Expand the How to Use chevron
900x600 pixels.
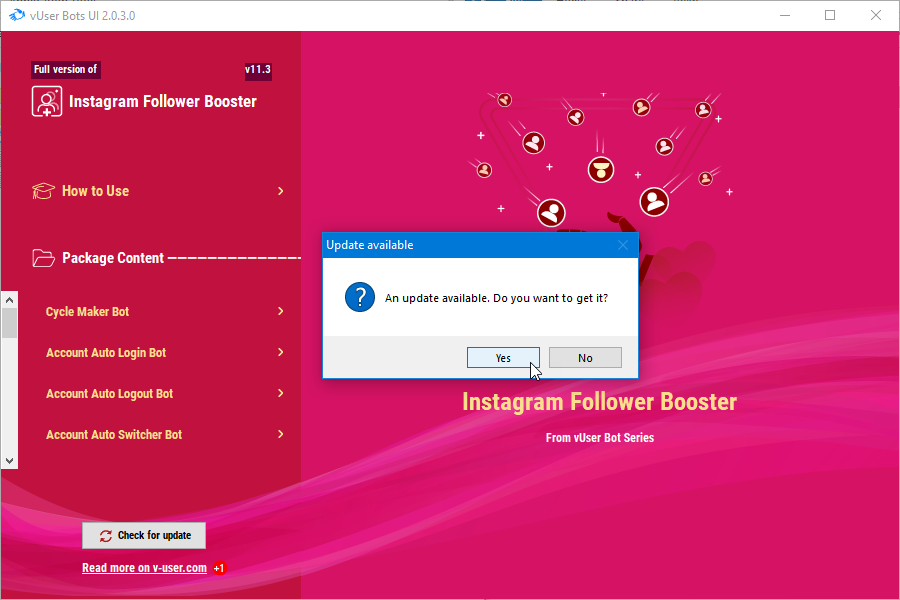tap(281, 191)
